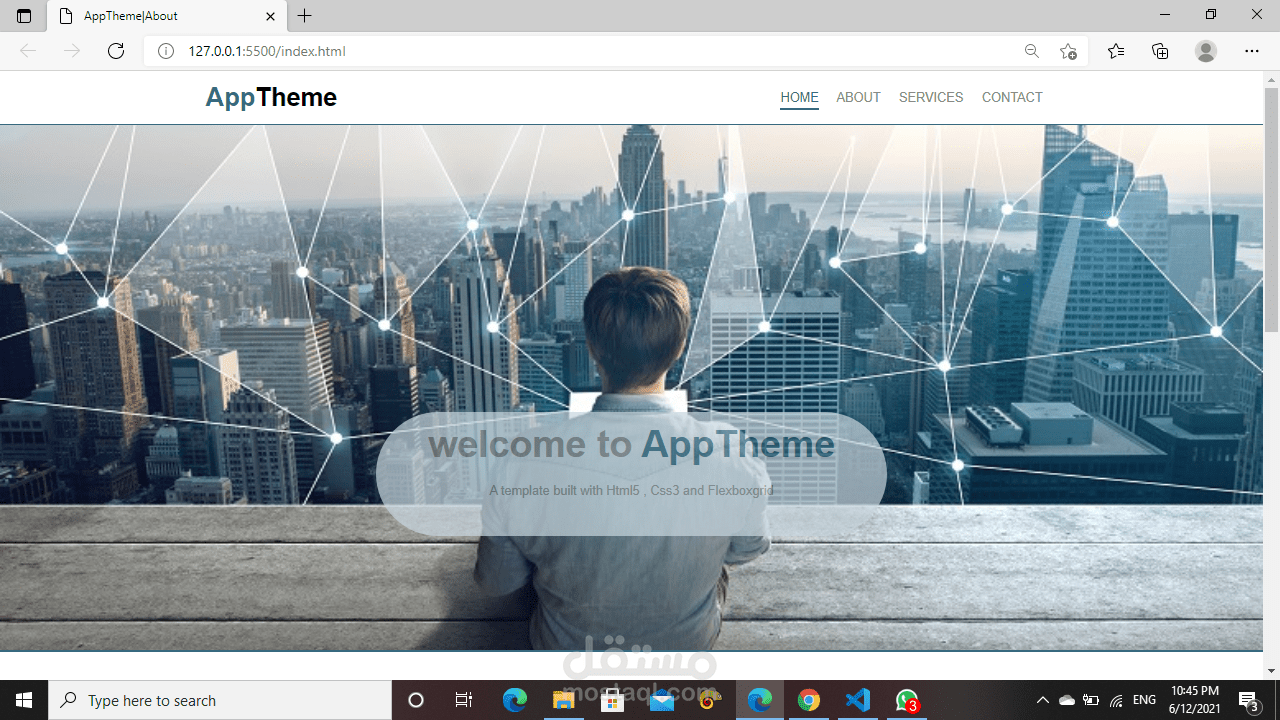Expand hidden icons in the system tray
Image resolution: width=1280 pixels, height=720 pixels.
(x=1043, y=700)
